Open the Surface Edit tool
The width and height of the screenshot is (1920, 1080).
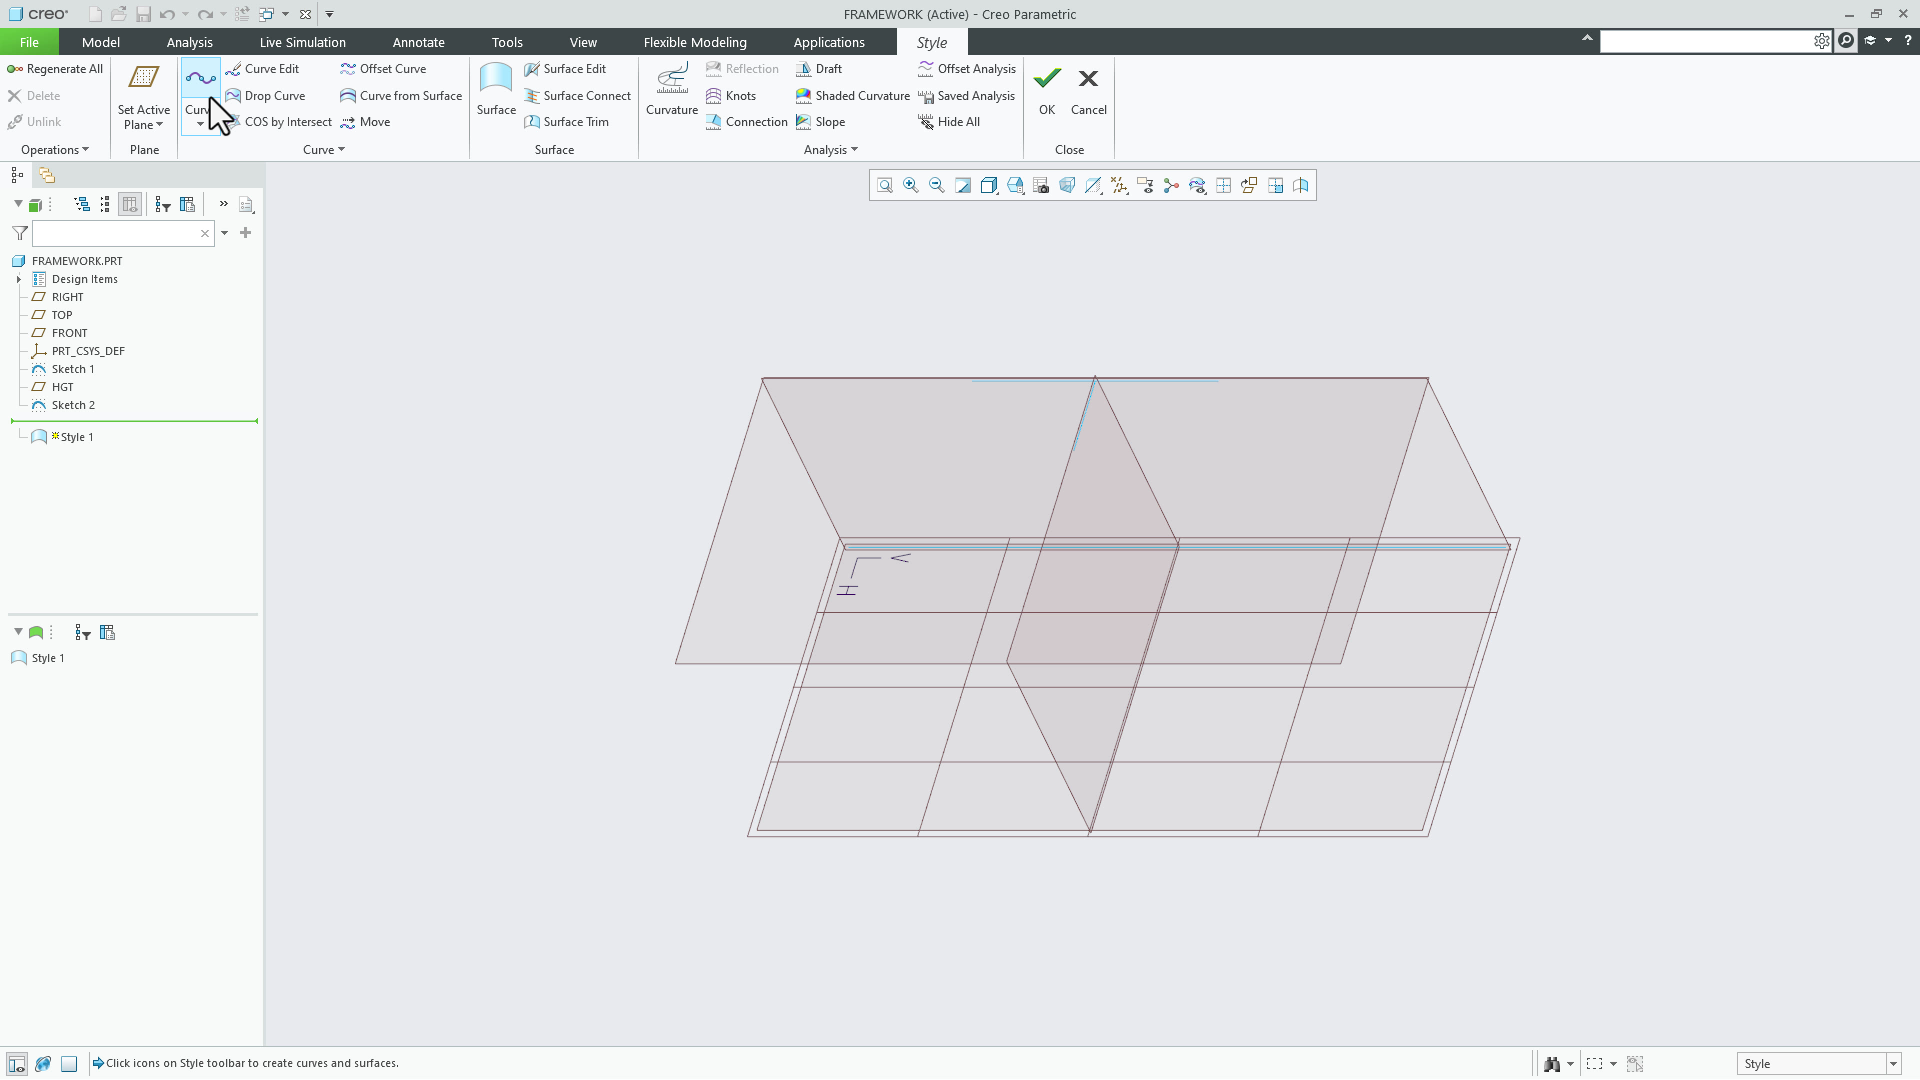[565, 69]
